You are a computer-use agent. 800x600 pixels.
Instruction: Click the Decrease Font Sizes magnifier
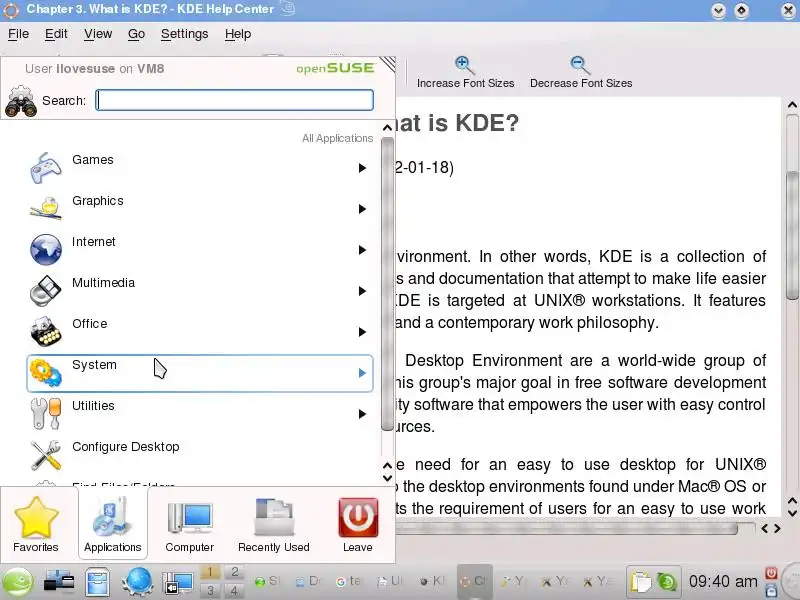[581, 65]
